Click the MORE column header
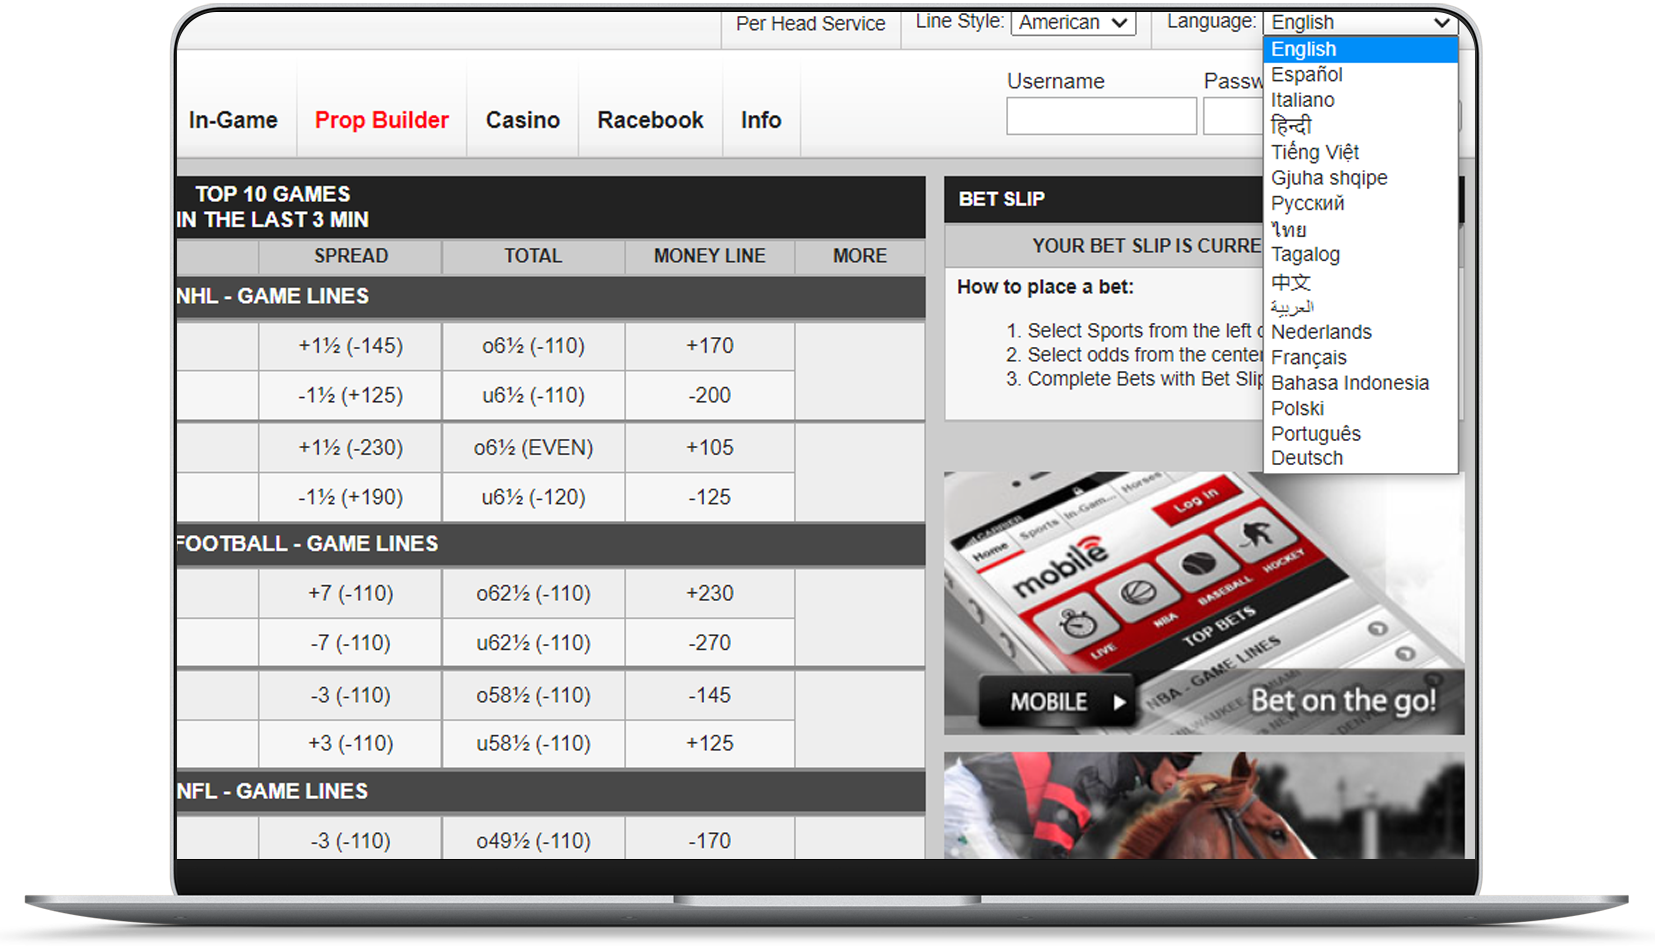Screen dimensions: 1655x949 coord(860,256)
